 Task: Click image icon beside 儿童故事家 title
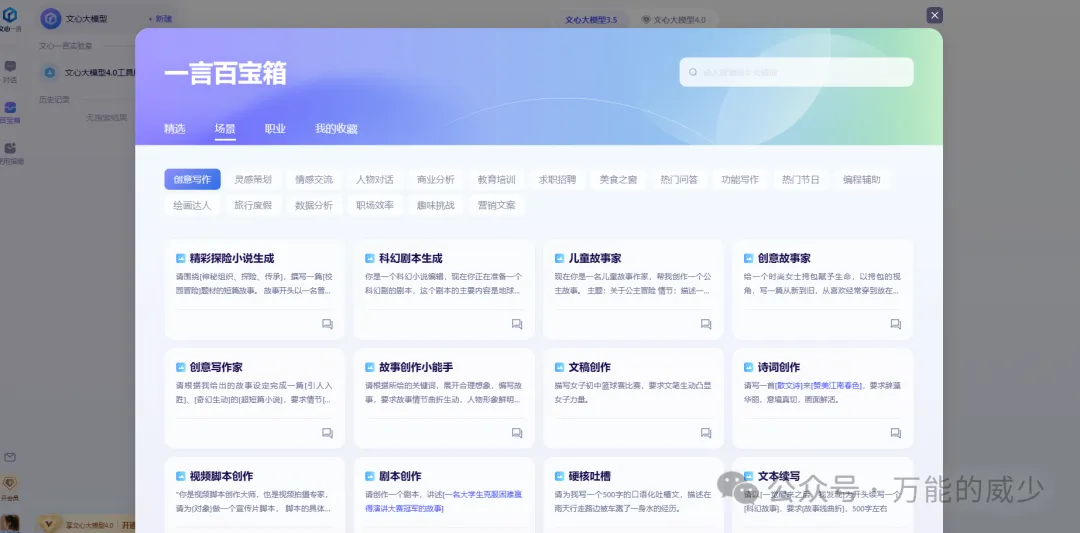pyautogui.click(x=559, y=258)
